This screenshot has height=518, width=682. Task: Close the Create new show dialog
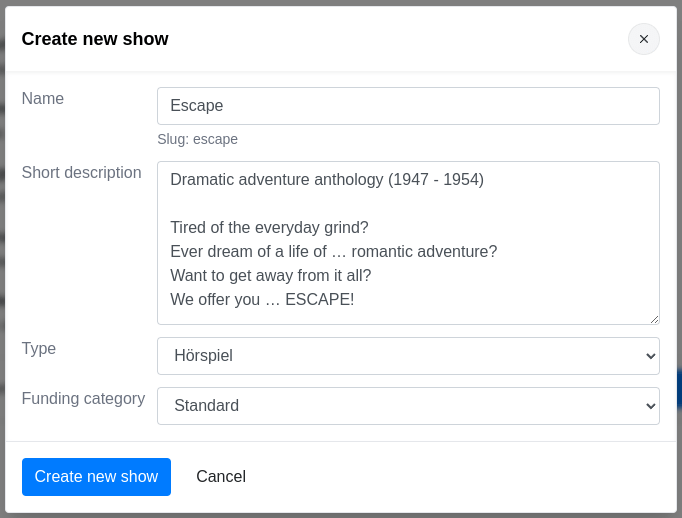[643, 39]
